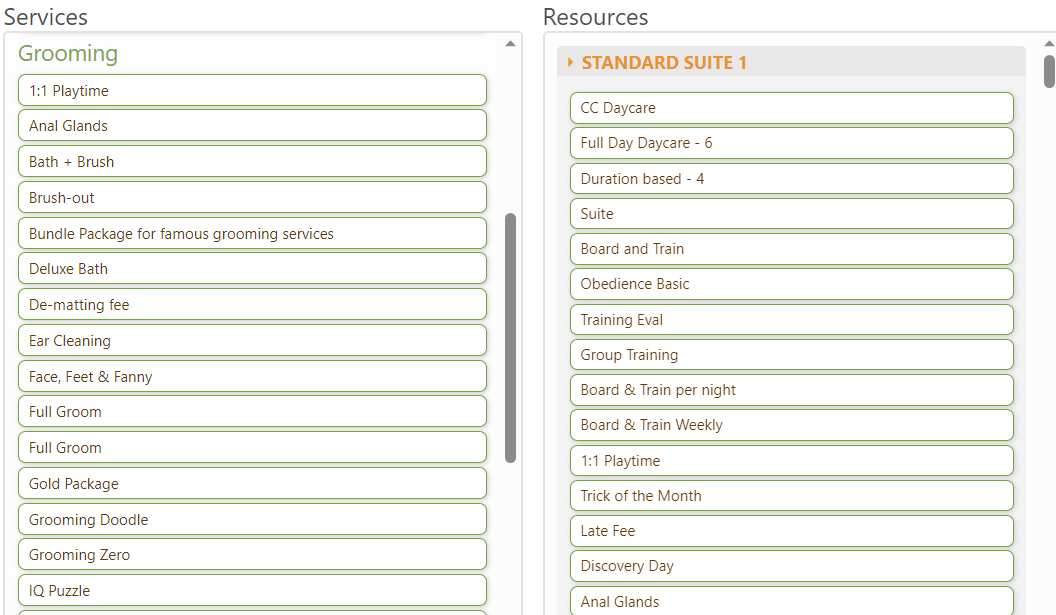
Task: Select Obedience Basic in Resources
Action: [x=792, y=284]
